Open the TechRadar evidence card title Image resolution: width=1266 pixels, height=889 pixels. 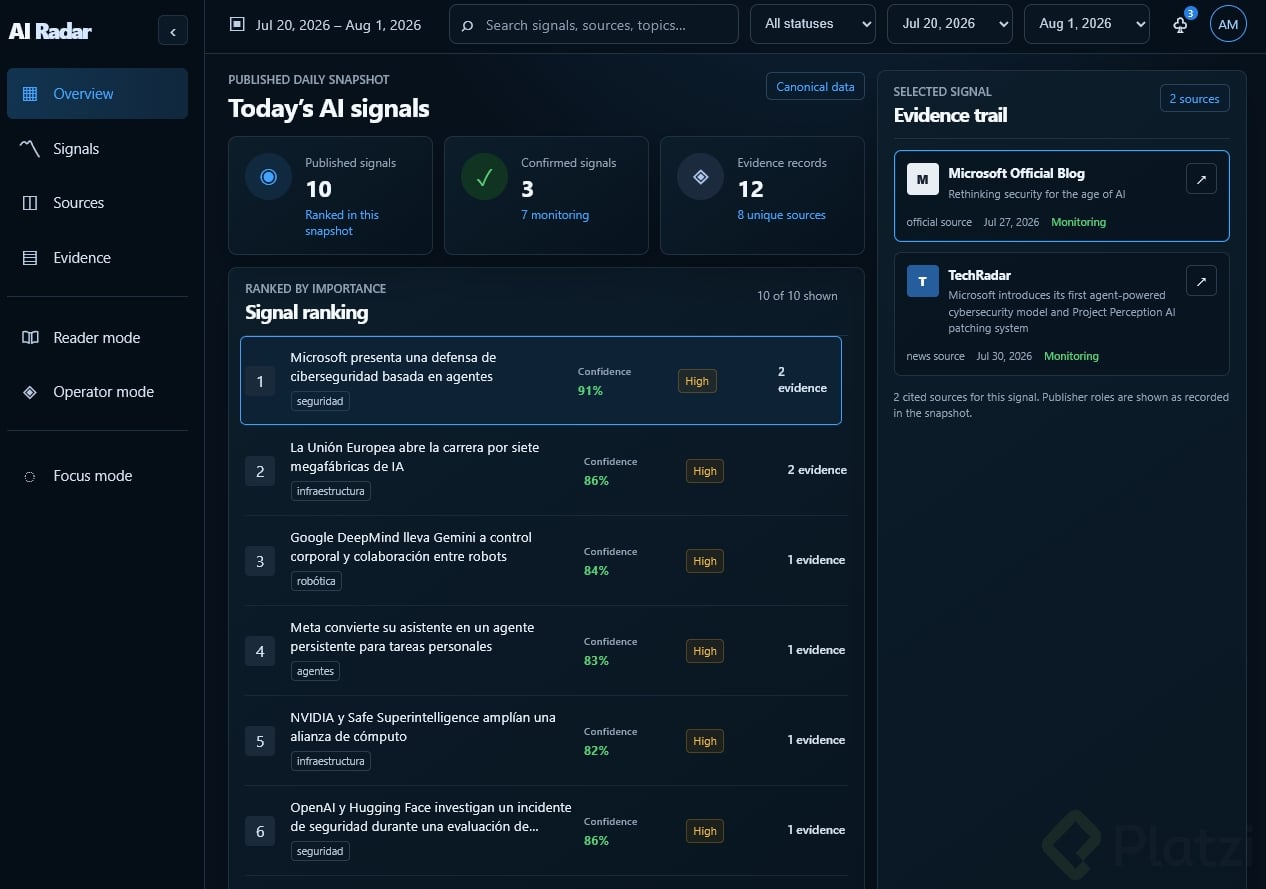[979, 275]
